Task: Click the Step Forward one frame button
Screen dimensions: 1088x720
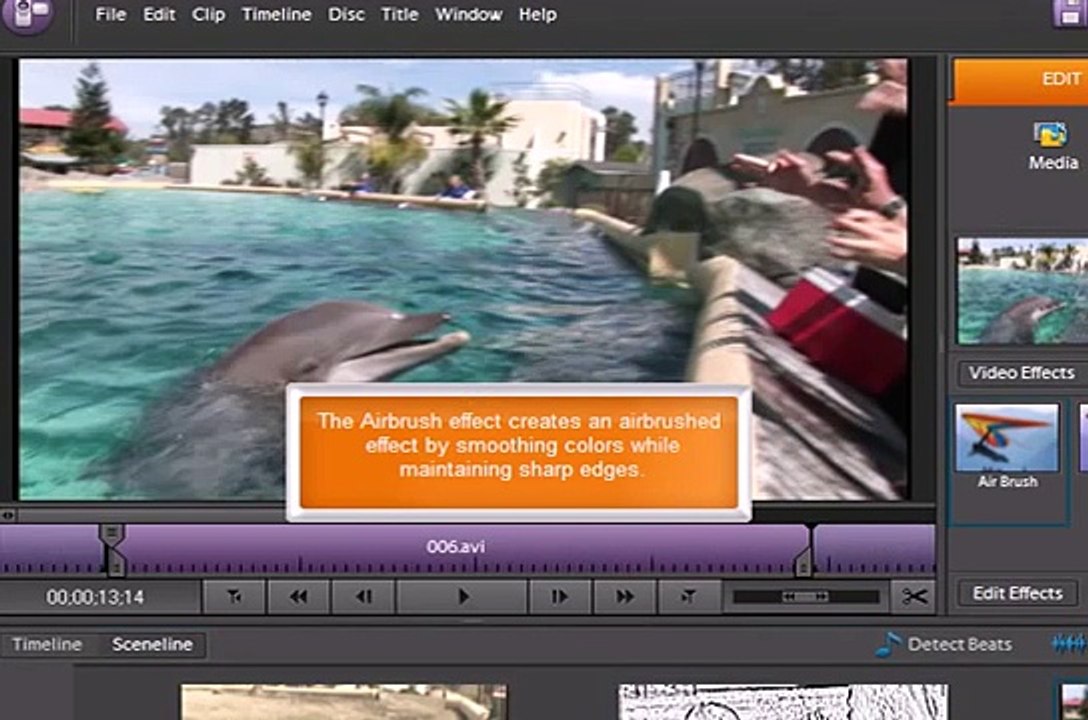Action: pos(559,597)
